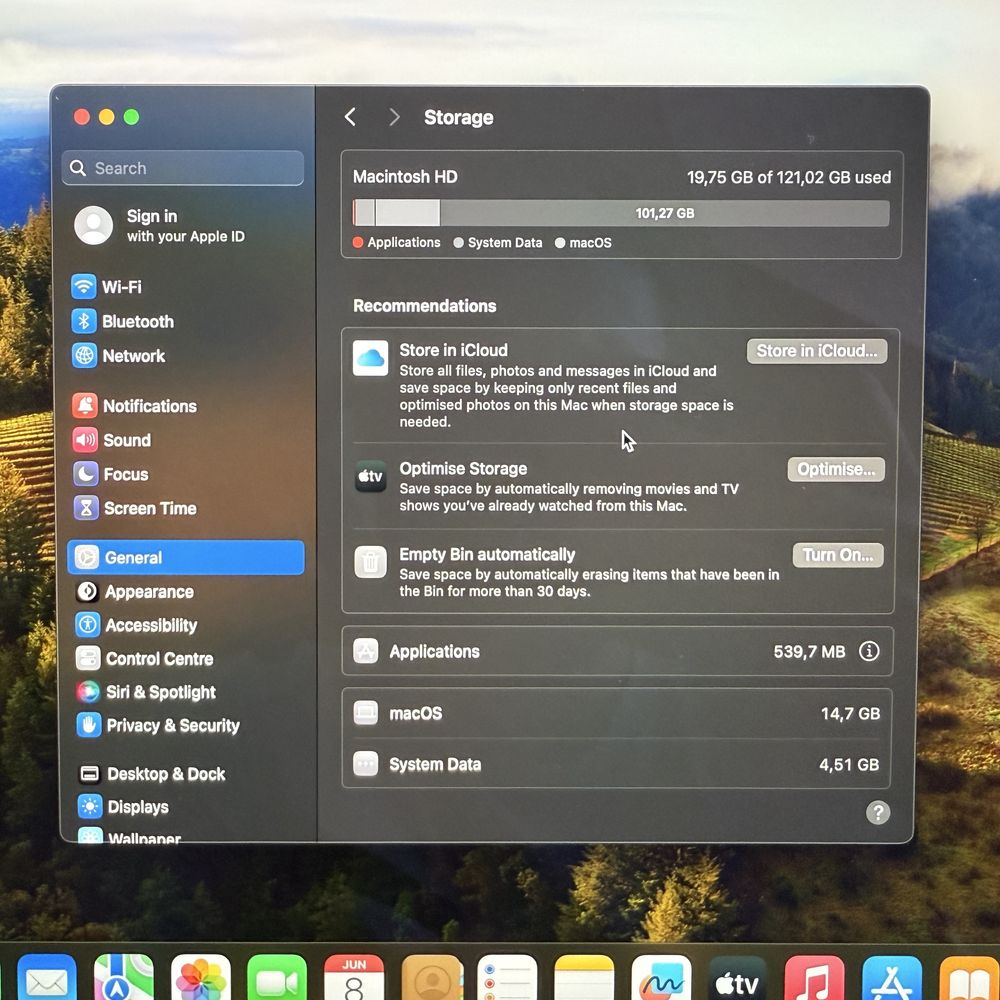Open Photos from the Dock
The height and width of the screenshot is (1000, 1000).
(200, 979)
